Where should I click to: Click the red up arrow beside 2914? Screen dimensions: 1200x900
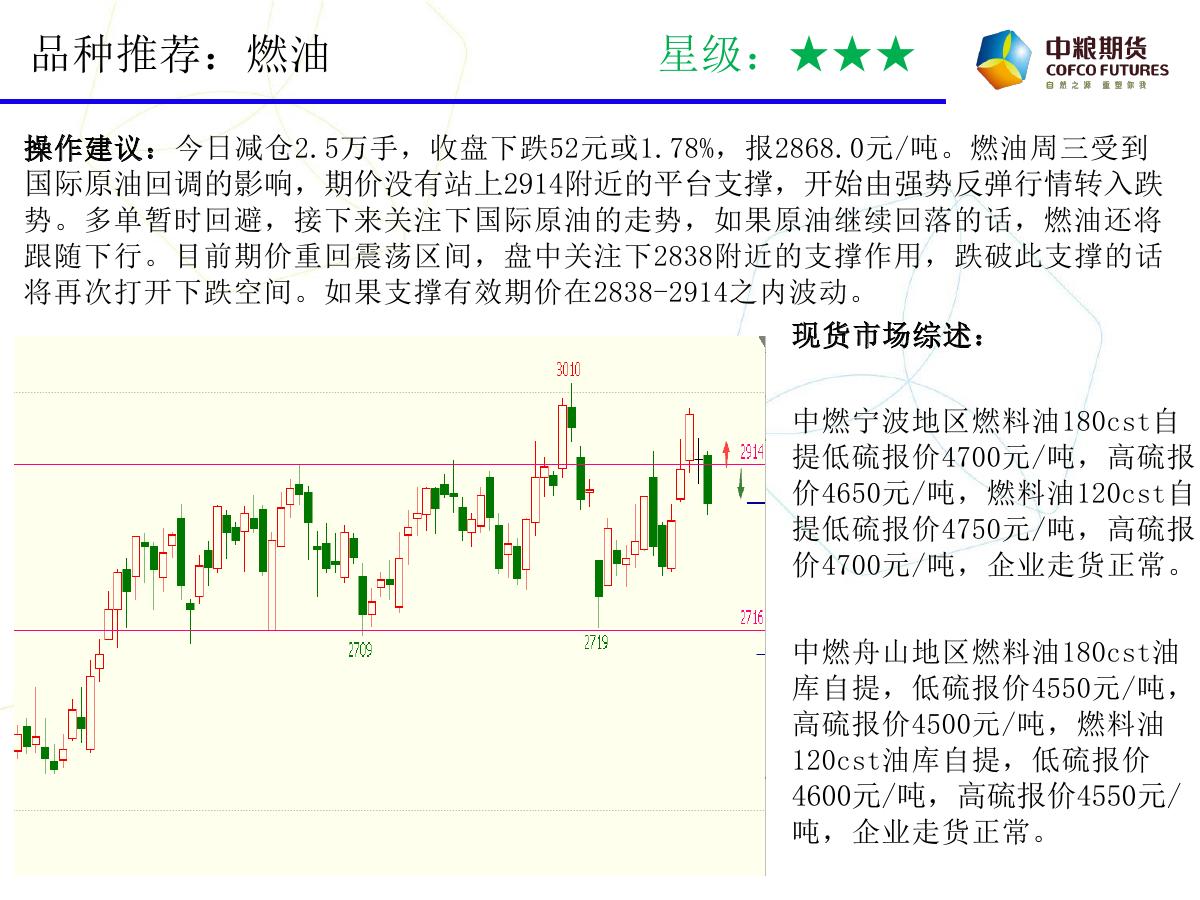[x=727, y=452]
